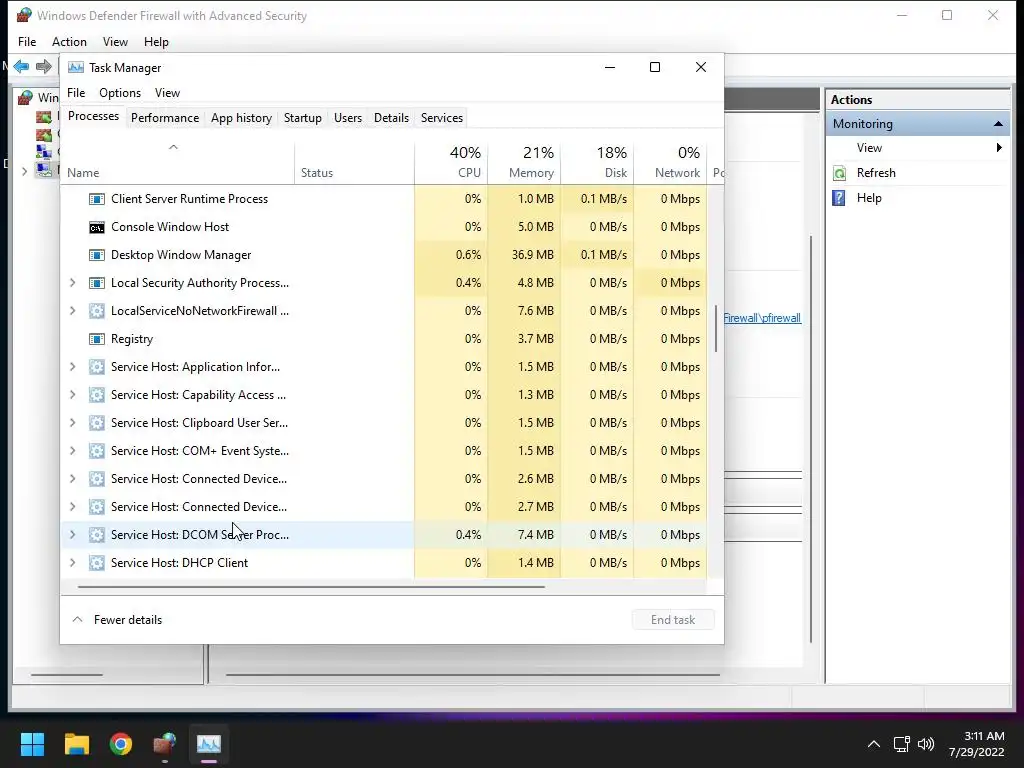
Task: Click the Task Manager horizontal scrollbar
Action: pos(311,586)
